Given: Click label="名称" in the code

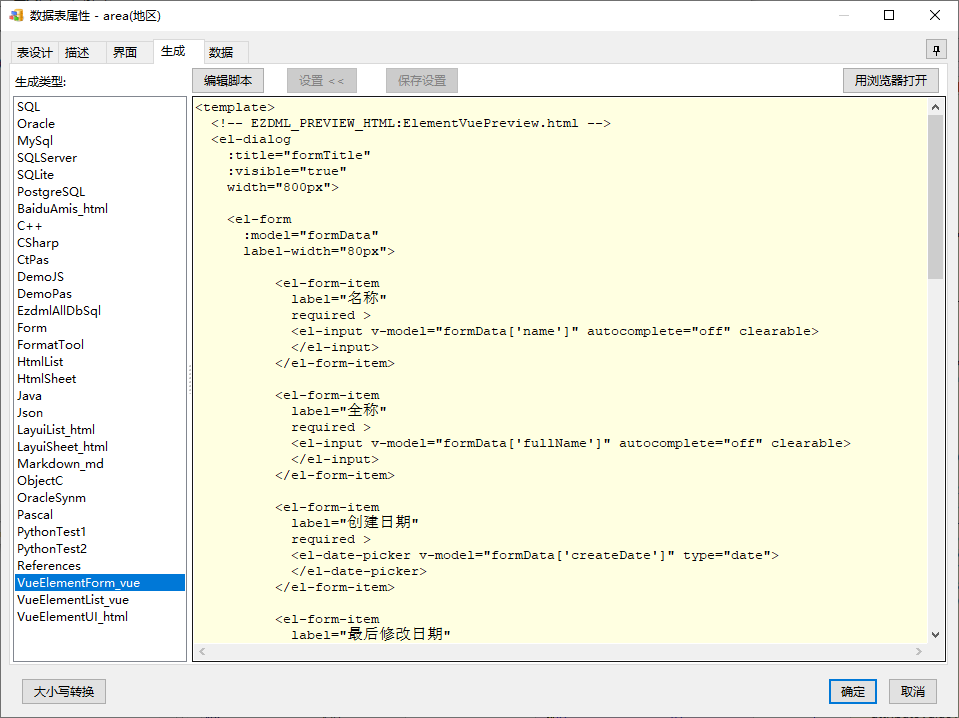Looking at the screenshot, I should pos(339,298).
